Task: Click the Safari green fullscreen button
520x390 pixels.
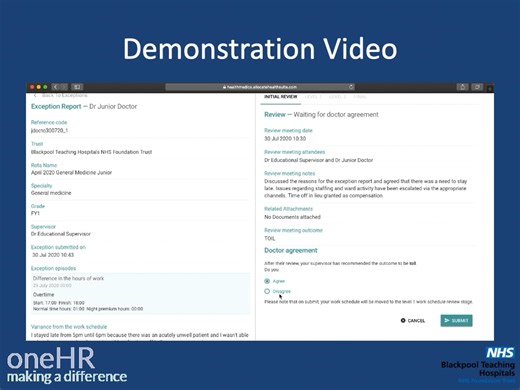Action: 45,87
